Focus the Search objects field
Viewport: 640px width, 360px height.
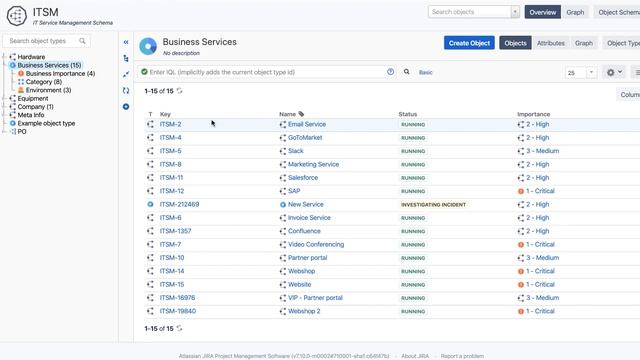pyautogui.click(x=469, y=12)
